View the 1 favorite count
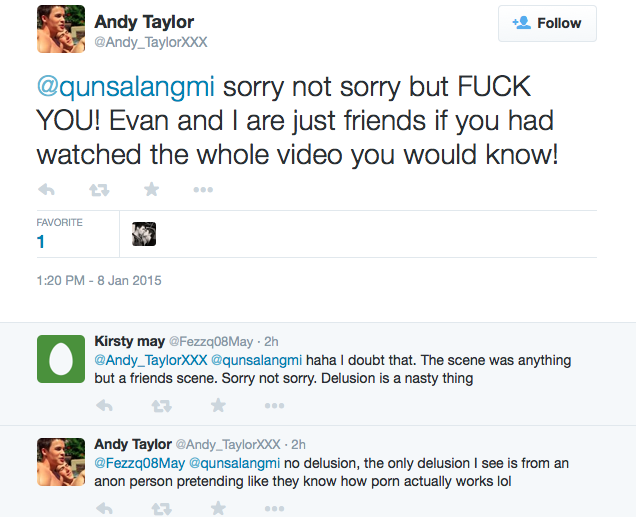The height and width of the screenshot is (517, 636). pyautogui.click(x=40, y=242)
